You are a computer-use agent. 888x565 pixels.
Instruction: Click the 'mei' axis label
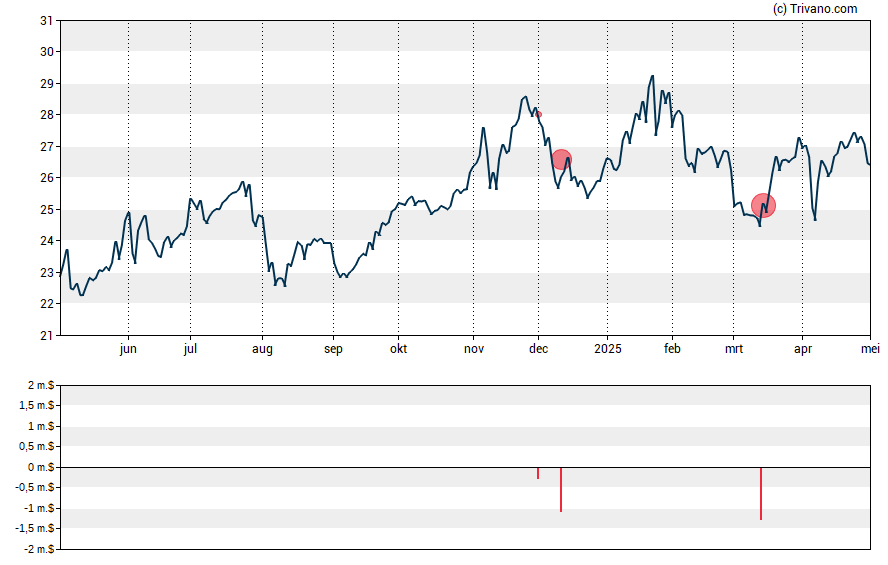pos(870,349)
